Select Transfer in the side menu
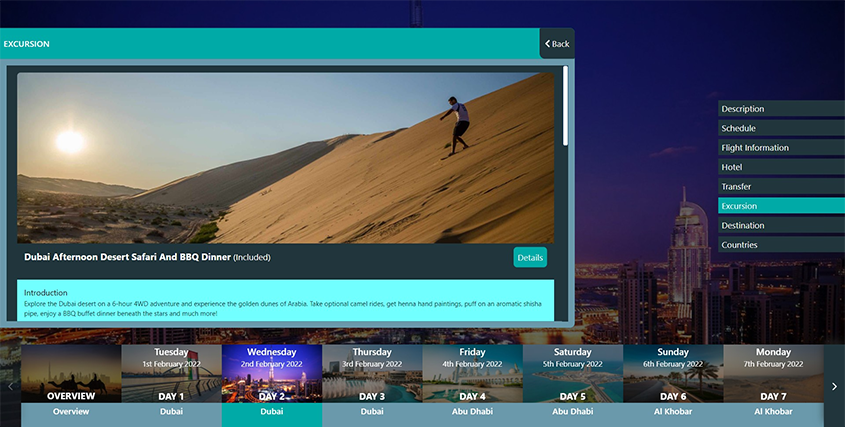 coord(780,187)
